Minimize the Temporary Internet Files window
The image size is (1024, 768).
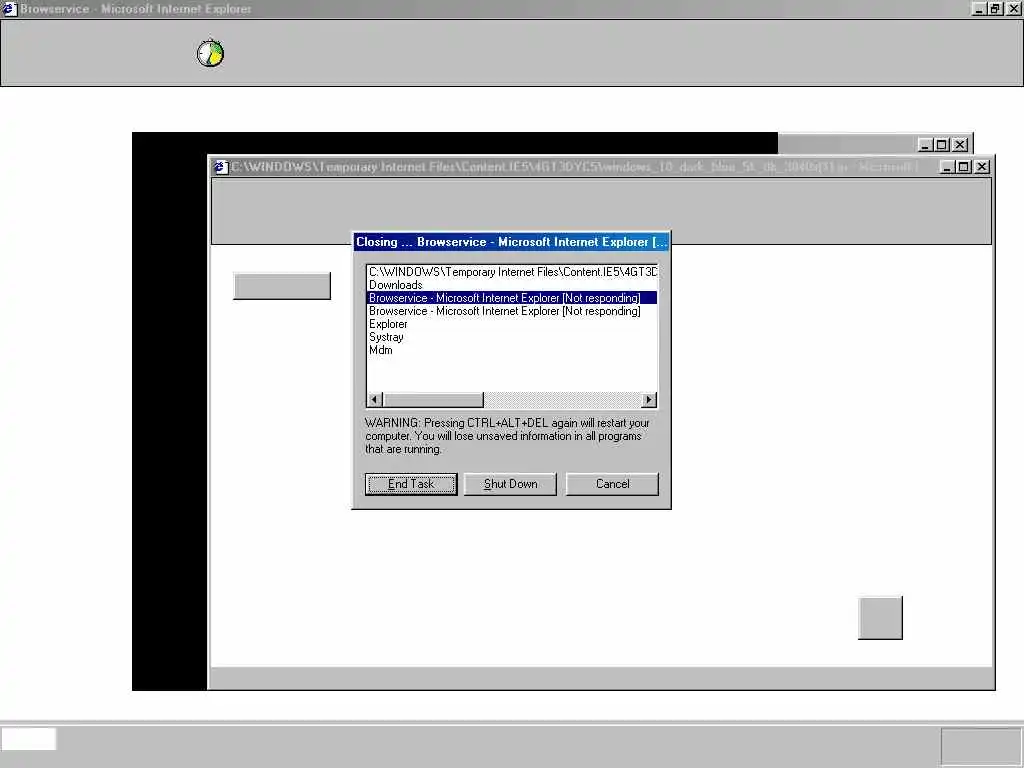click(947, 167)
